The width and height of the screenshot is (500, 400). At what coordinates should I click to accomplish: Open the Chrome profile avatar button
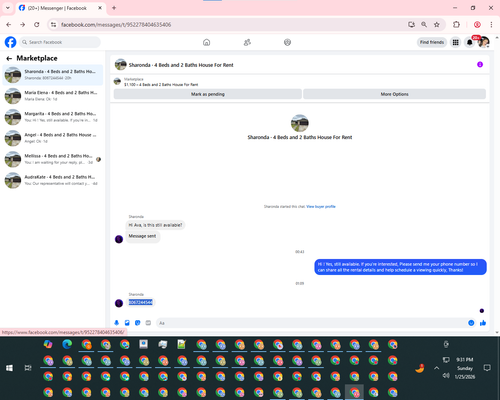(477, 25)
